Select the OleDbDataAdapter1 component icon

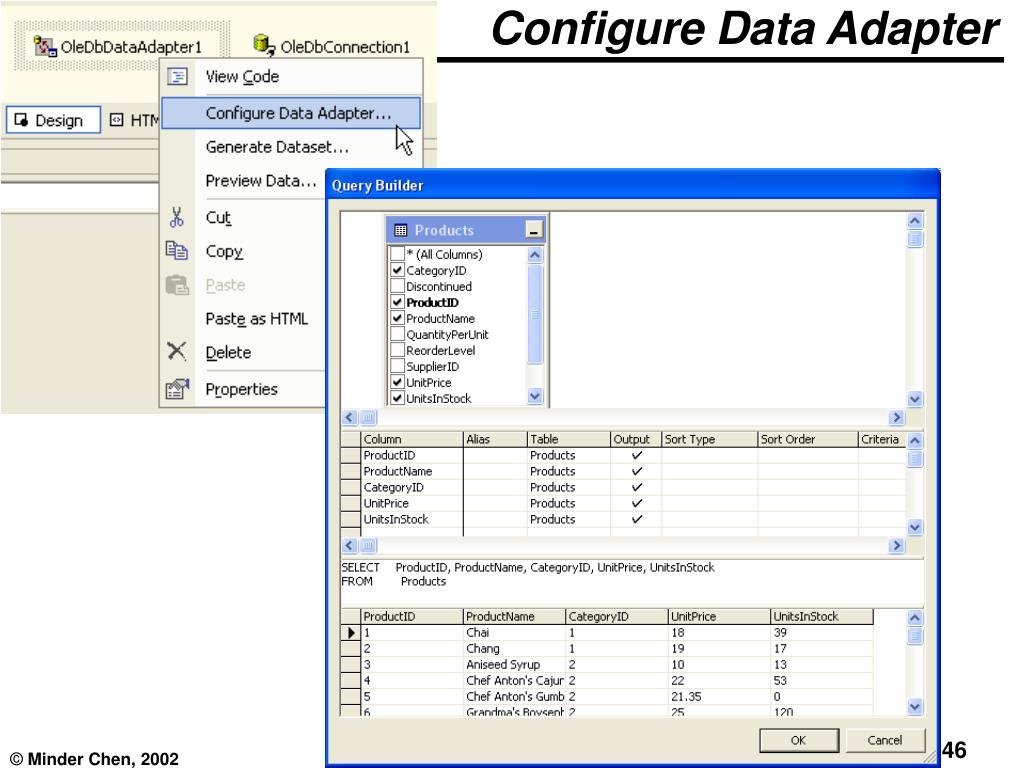(x=45, y=46)
